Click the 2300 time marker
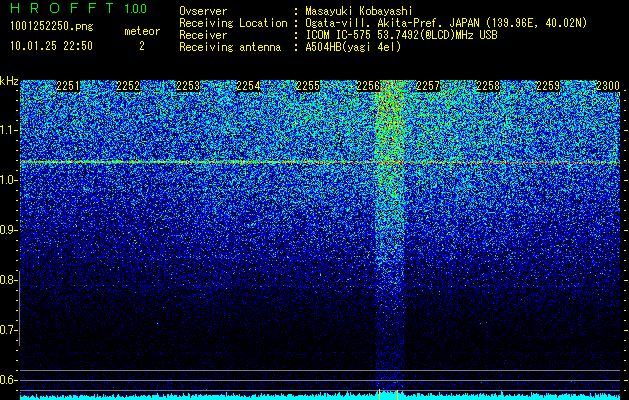Image resolution: width=629 pixels, height=400 pixels. [608, 86]
